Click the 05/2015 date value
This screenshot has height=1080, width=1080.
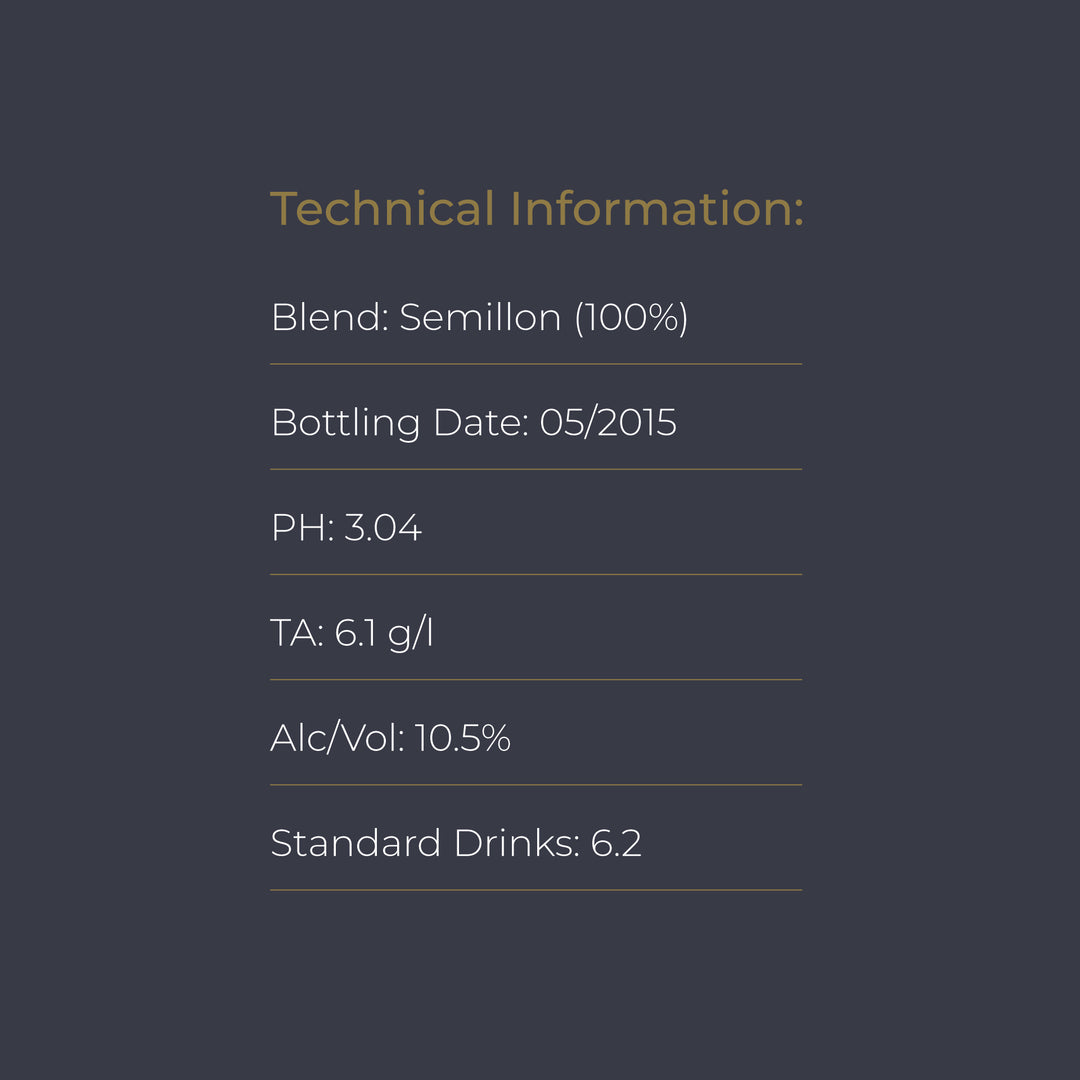coord(608,423)
